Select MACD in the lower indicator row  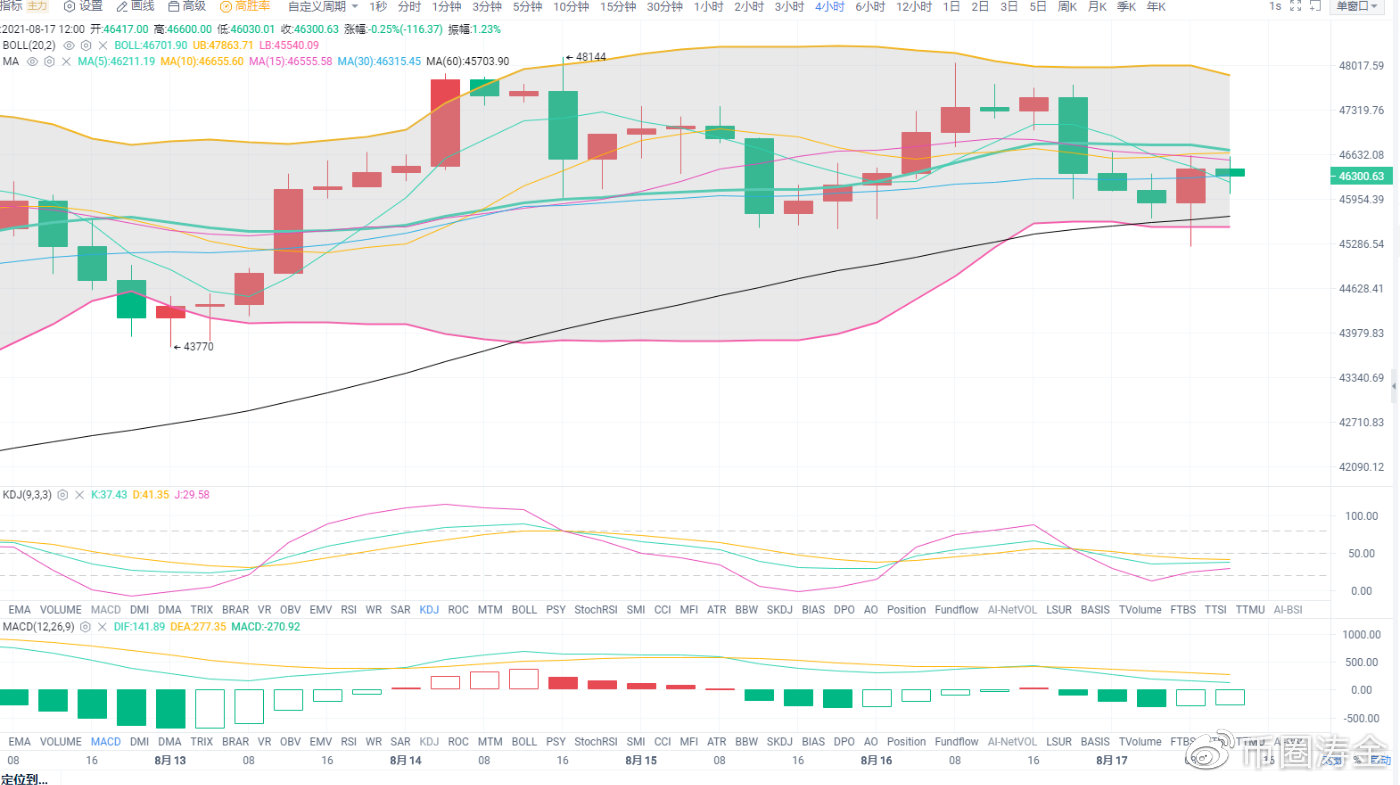(x=105, y=742)
